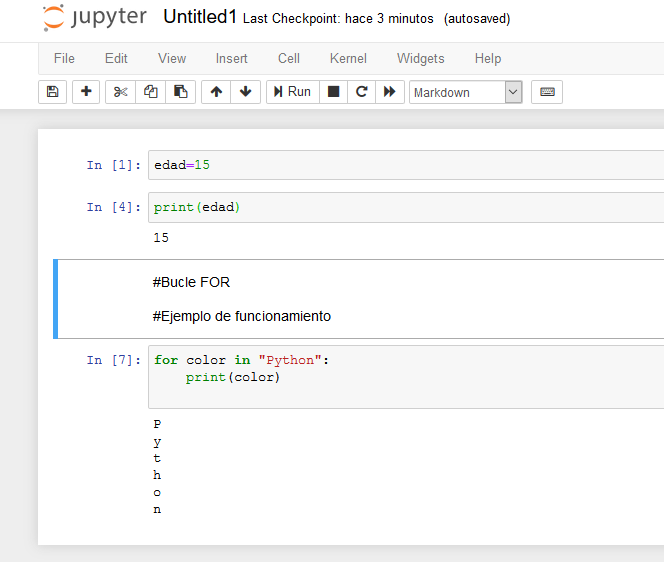The width and height of the screenshot is (664, 562).
Task: Paste cells below with the clipboard icon
Action: (x=180, y=92)
